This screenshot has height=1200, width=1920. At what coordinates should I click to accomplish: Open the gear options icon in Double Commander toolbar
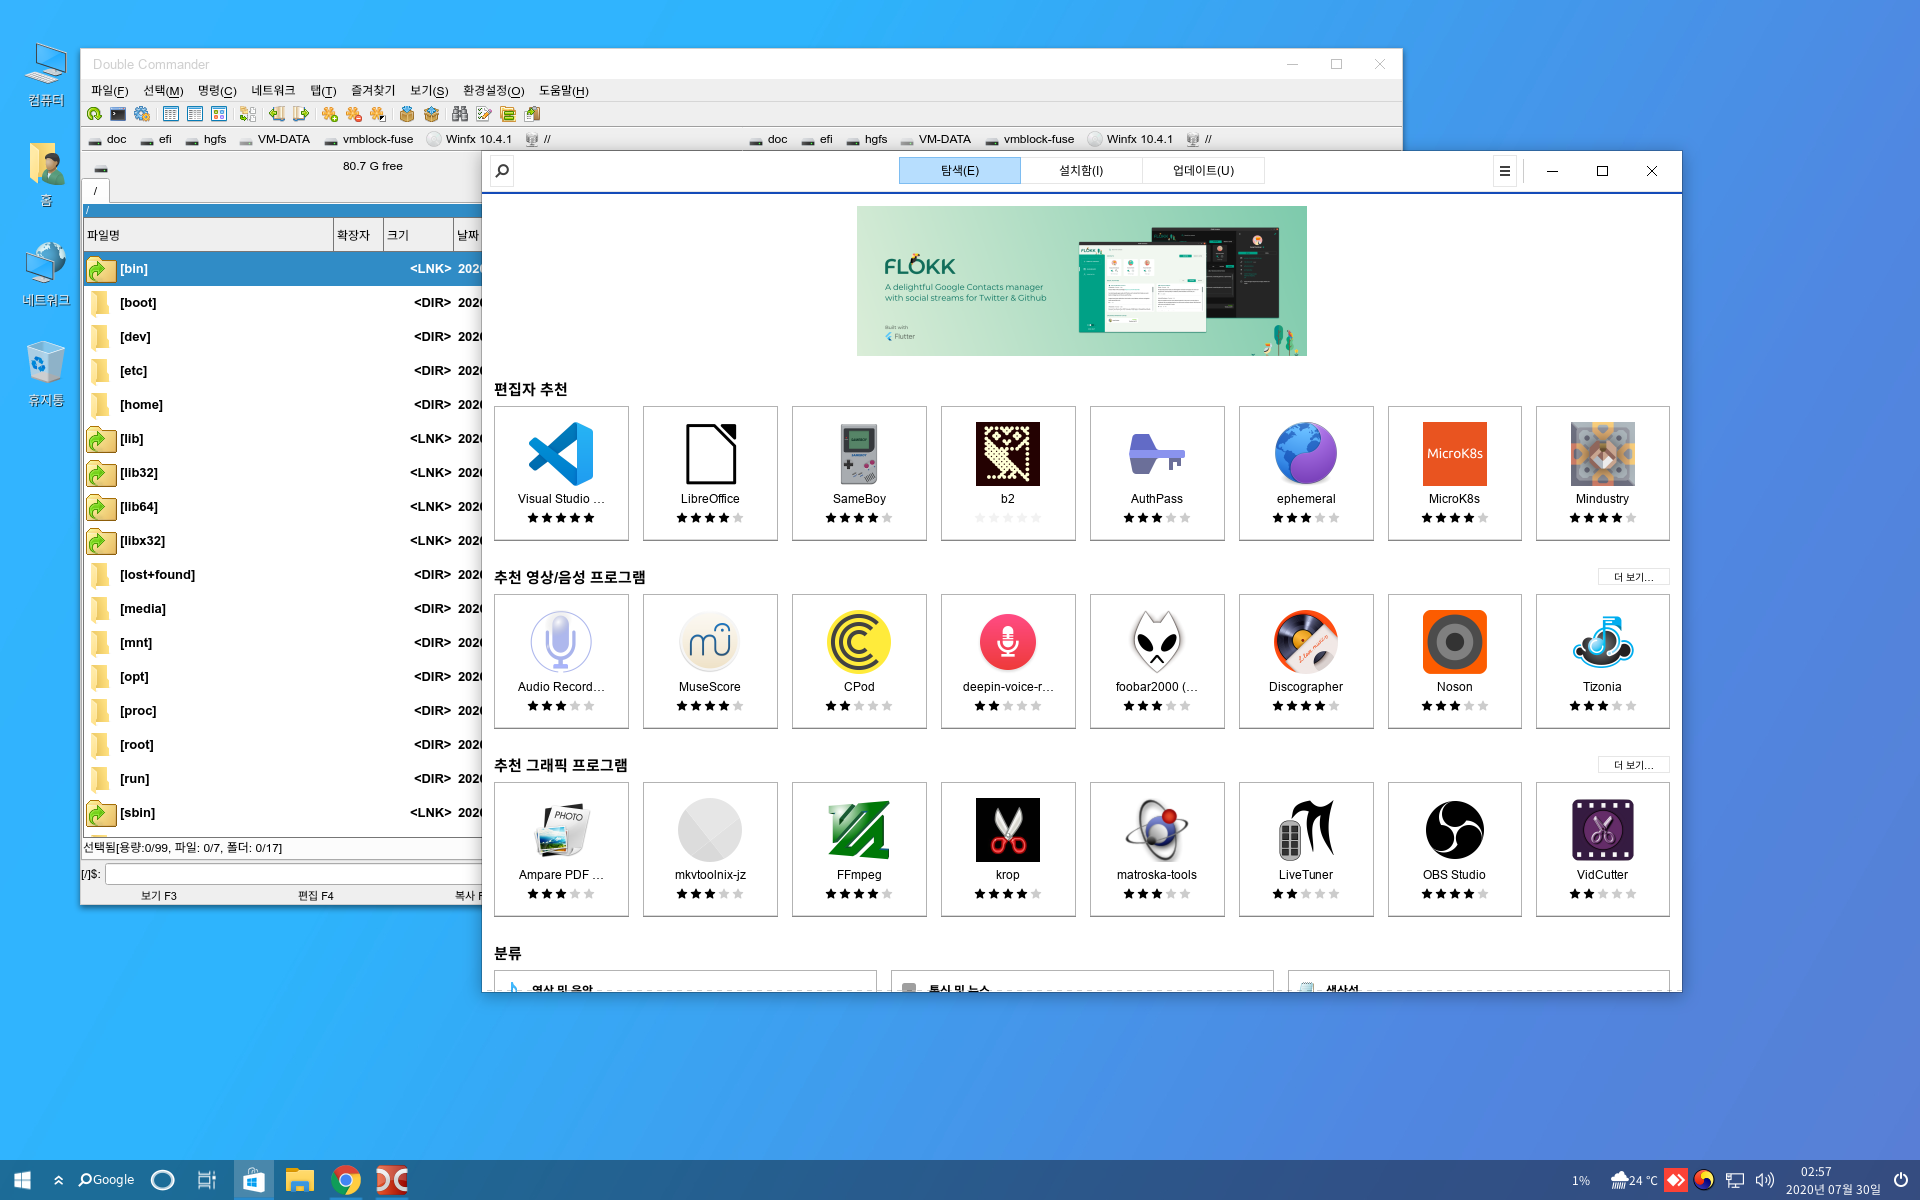click(x=142, y=114)
